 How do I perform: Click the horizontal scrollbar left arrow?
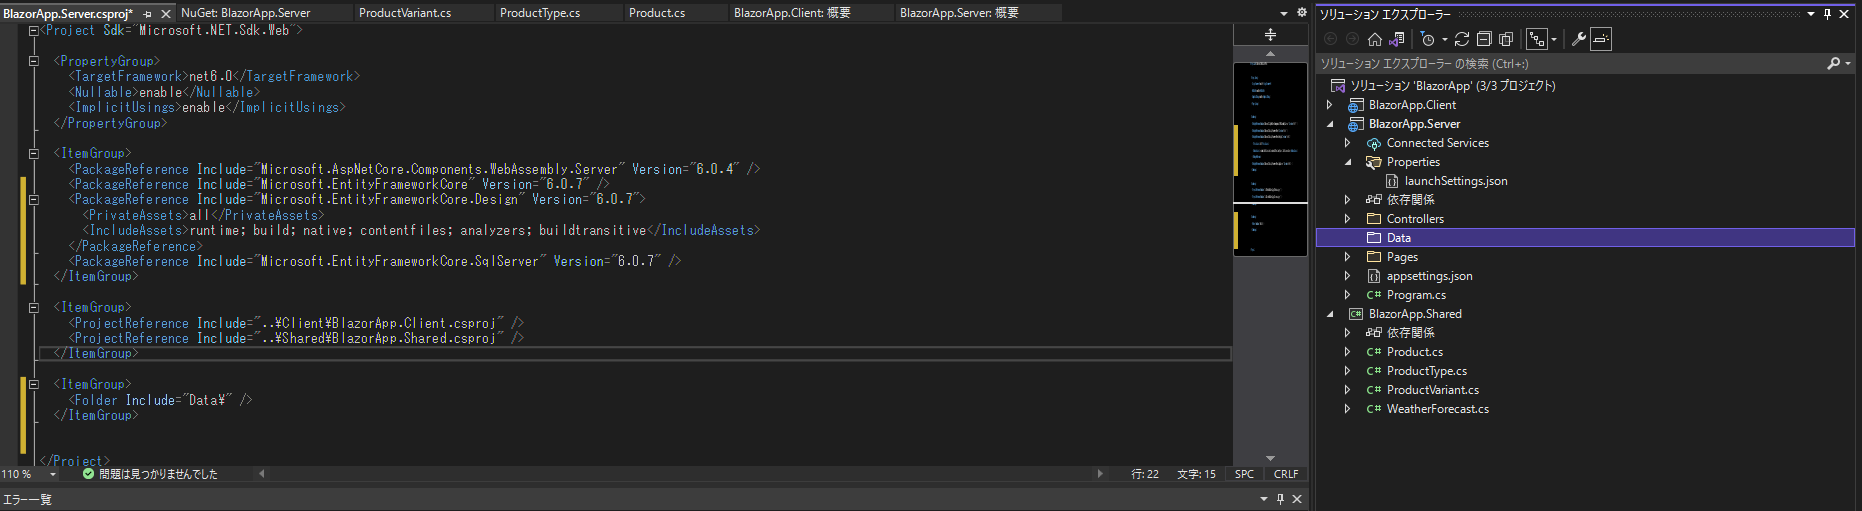click(262, 474)
